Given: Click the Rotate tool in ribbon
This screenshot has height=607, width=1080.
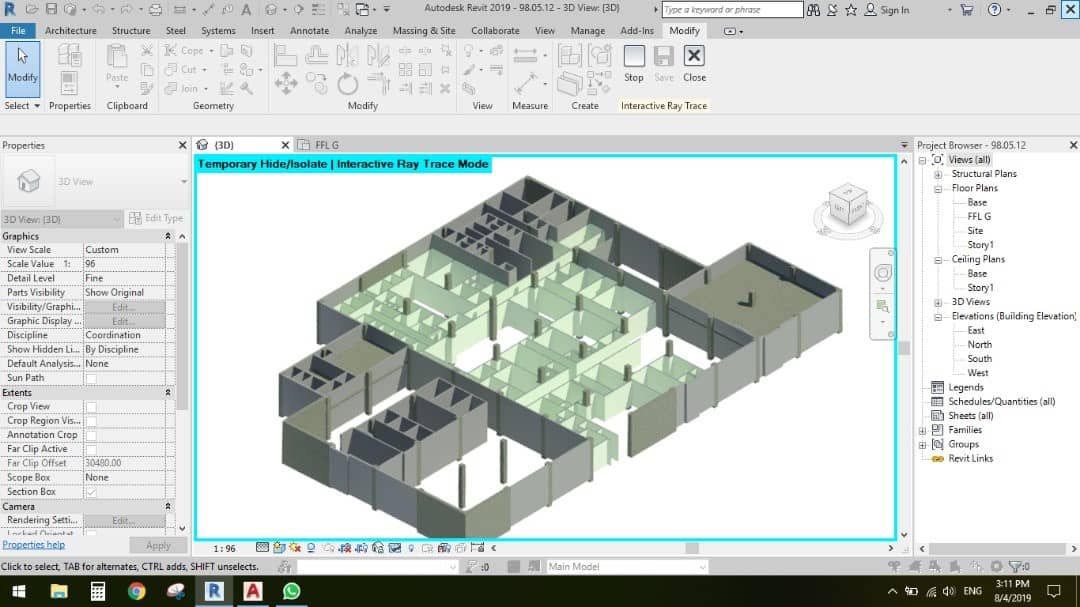Looking at the screenshot, I should coord(347,84).
